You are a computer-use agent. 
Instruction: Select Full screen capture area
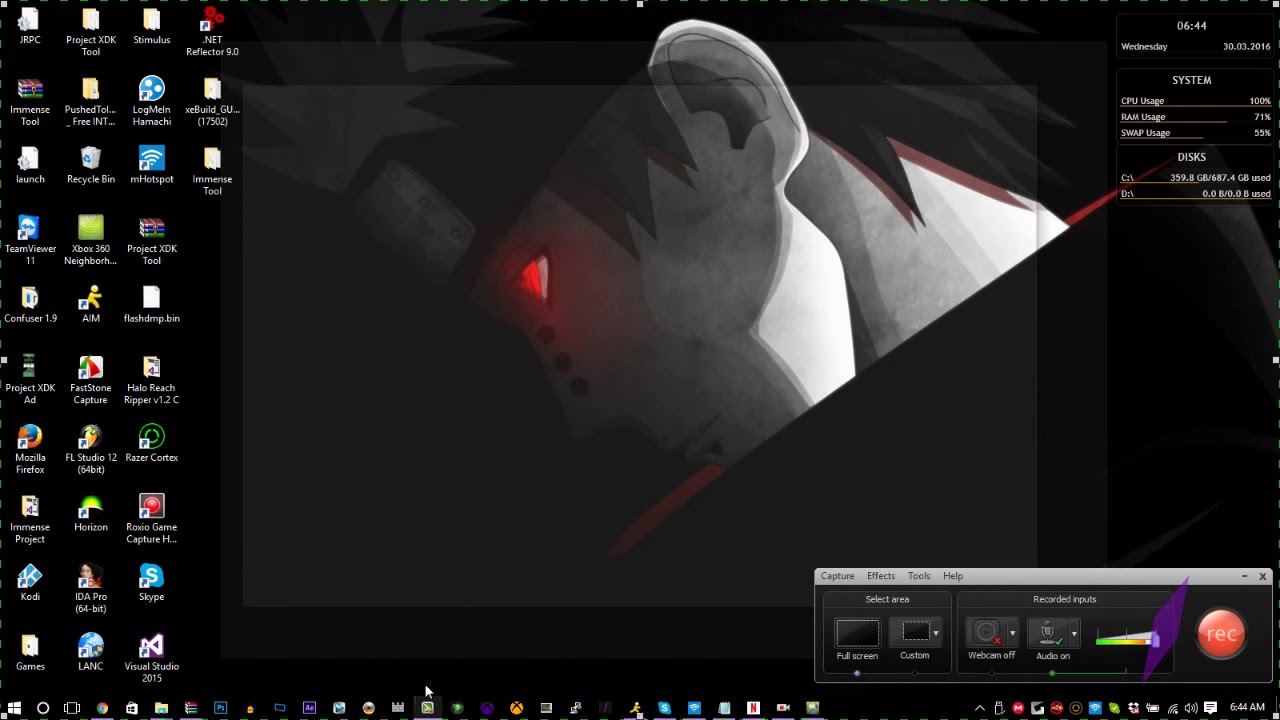[x=857, y=633]
